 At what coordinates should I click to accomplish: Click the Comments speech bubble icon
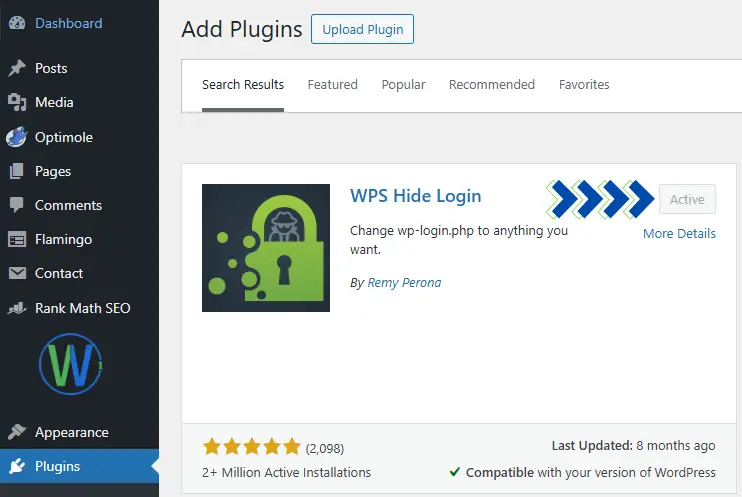pyautogui.click(x=17, y=205)
